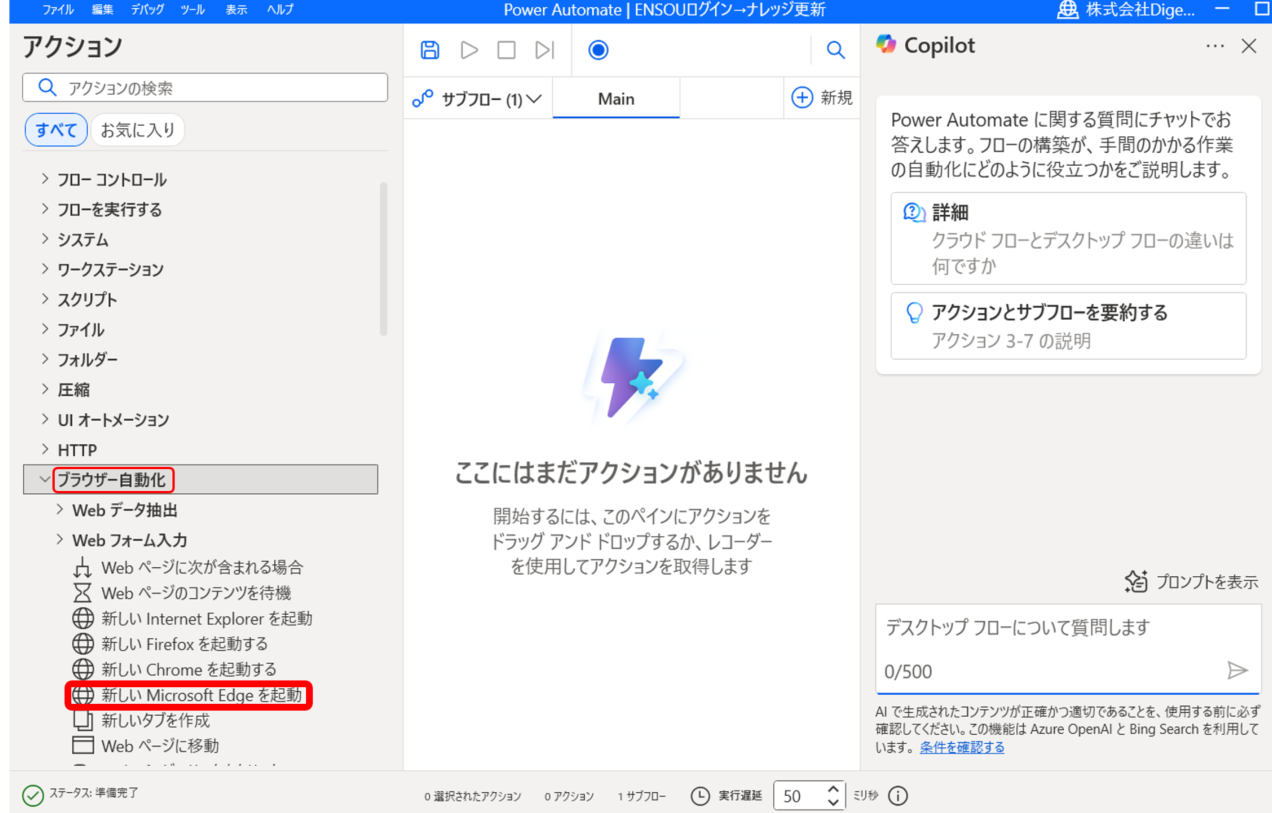Collapse the ブラウザー自動化 group
This screenshot has width=1272, height=813.
tap(45, 479)
